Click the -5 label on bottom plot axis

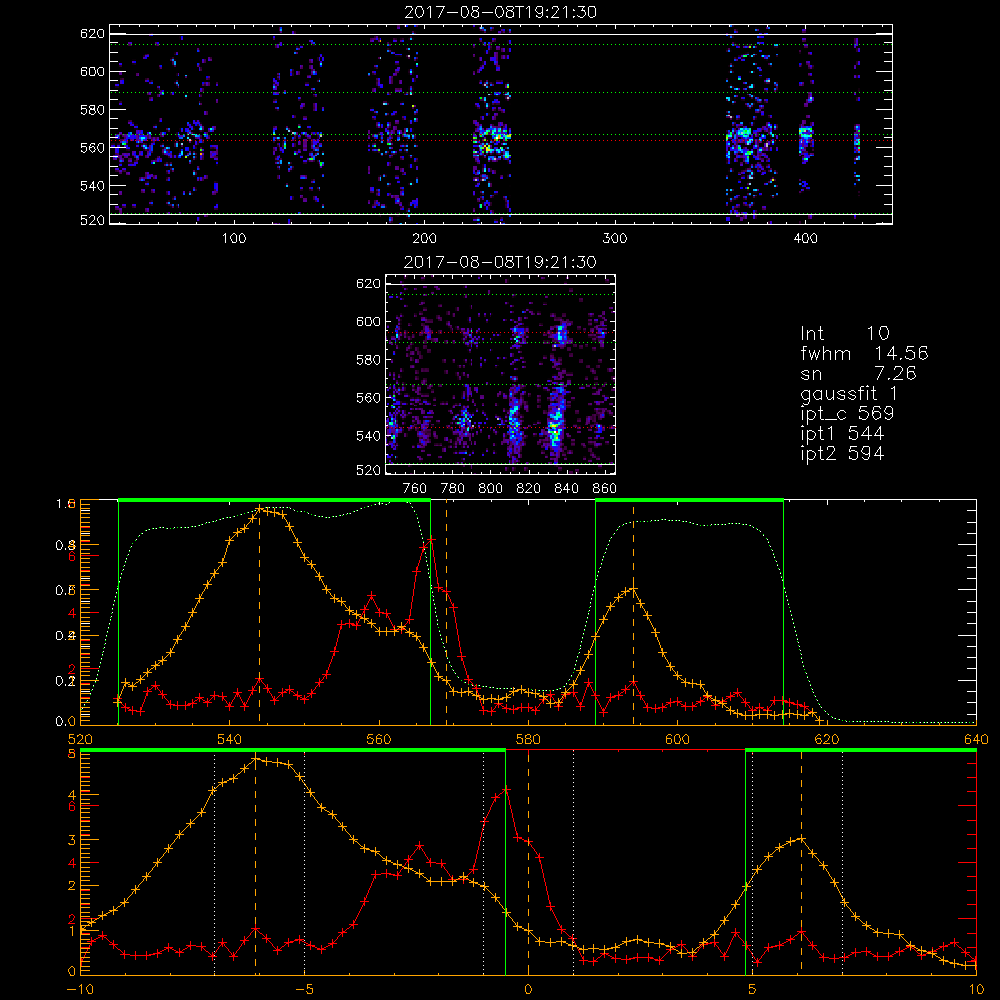coord(304,990)
